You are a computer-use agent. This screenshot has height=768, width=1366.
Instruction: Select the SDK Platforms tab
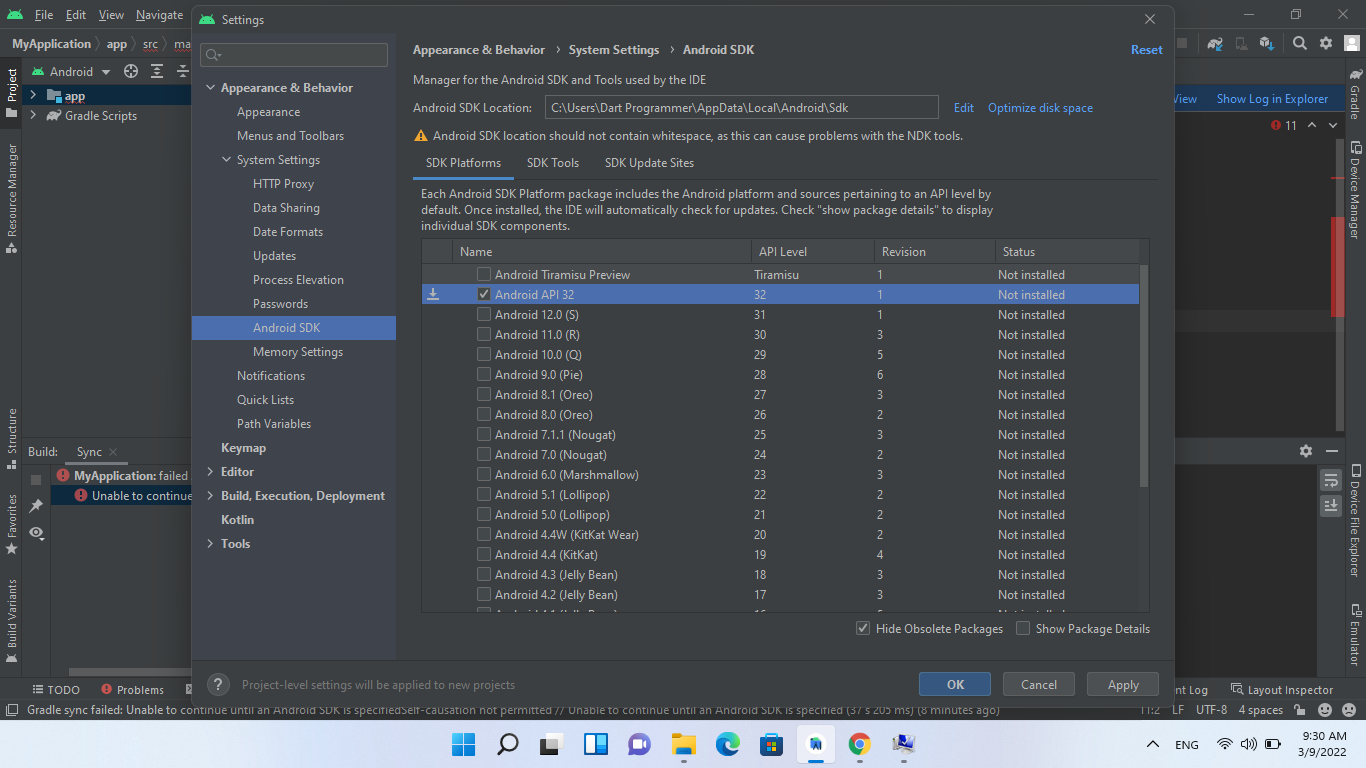[x=463, y=163]
